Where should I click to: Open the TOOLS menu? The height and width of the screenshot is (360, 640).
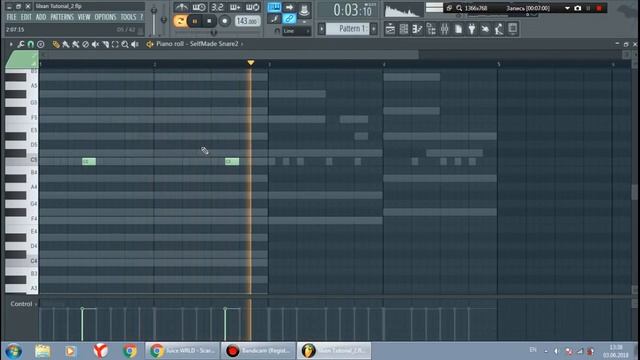(128, 17)
